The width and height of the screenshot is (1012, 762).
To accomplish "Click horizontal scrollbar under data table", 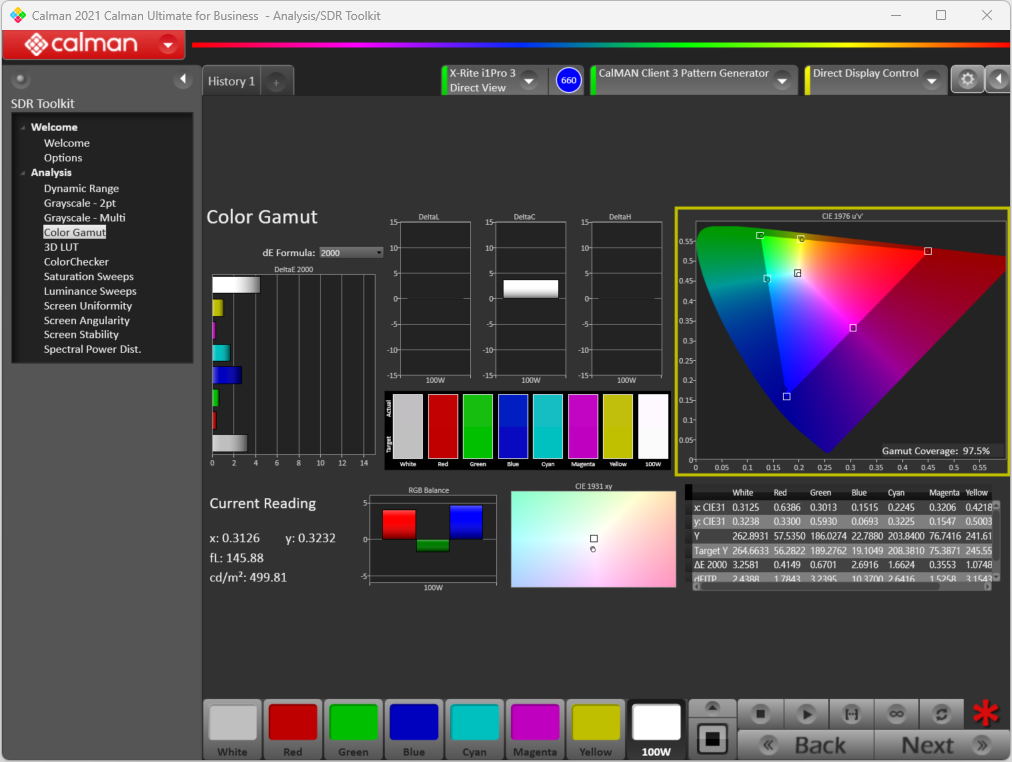I will pyautogui.click(x=842, y=587).
